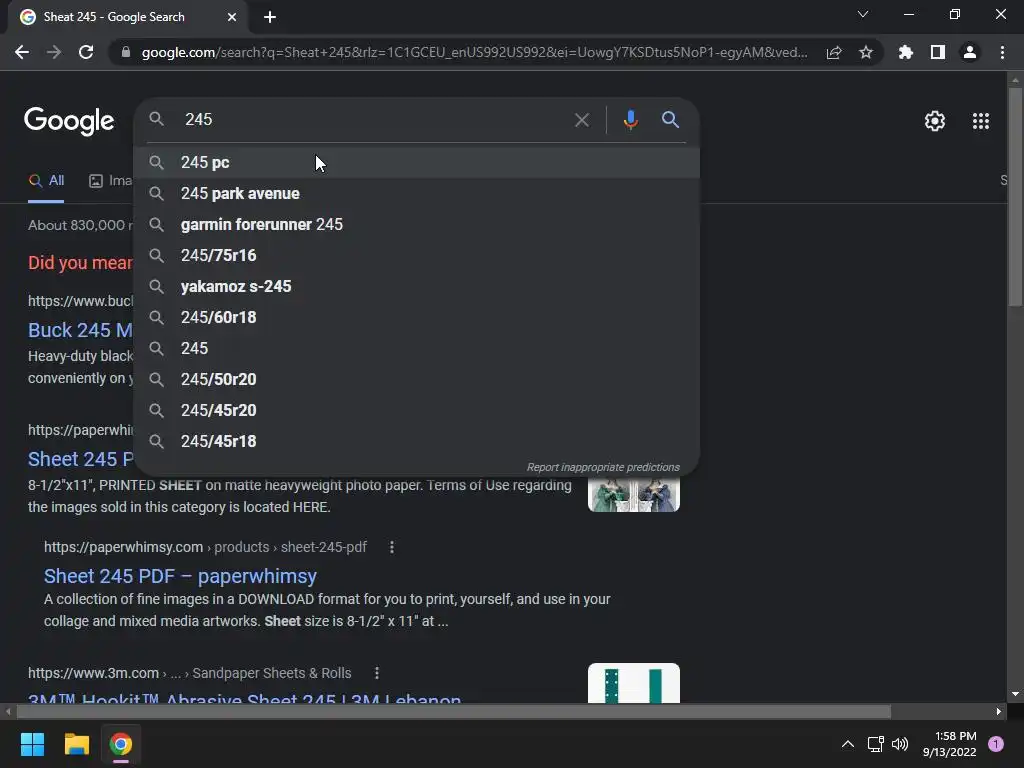Share this page via address bar icon
Screen dimensions: 1024x768
(x=834, y=52)
